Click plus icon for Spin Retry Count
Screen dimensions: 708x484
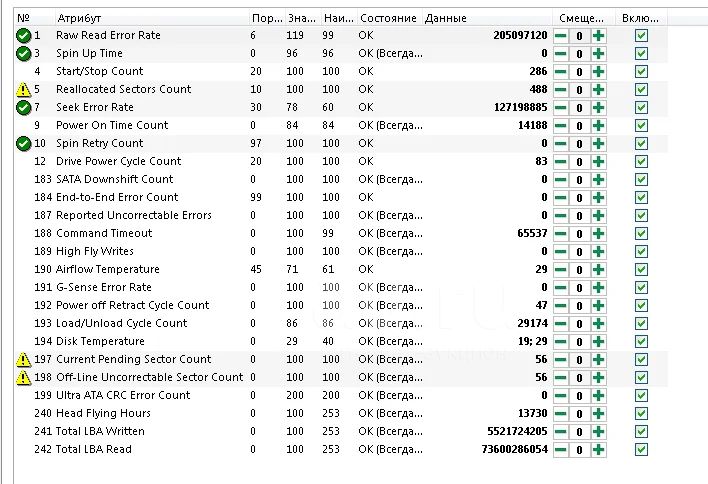pyautogui.click(x=598, y=144)
